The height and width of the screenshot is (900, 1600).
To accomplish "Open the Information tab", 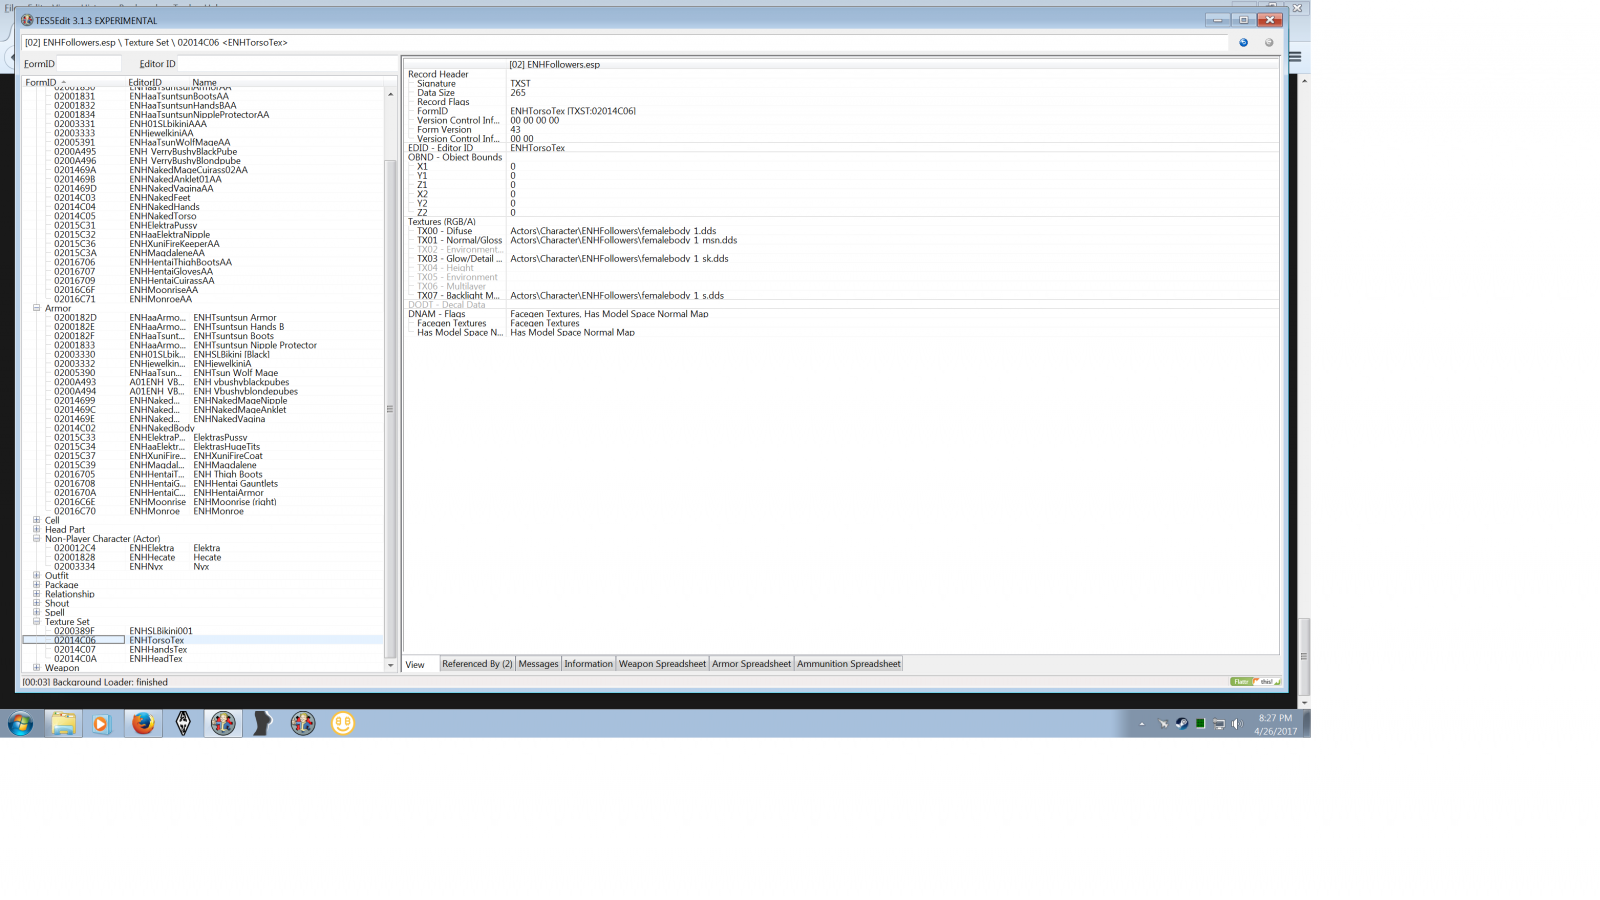I will click(x=588, y=664).
